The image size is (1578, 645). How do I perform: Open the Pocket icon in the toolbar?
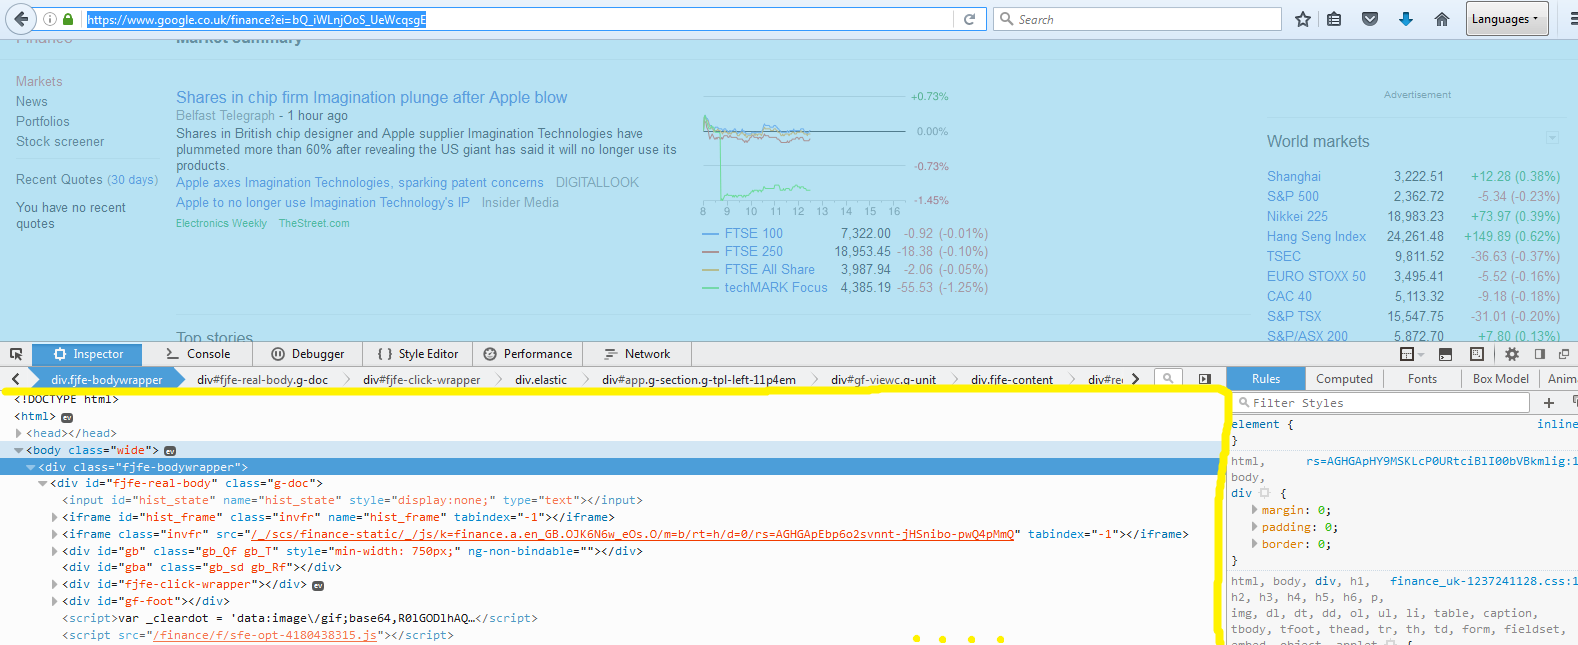click(x=1370, y=19)
